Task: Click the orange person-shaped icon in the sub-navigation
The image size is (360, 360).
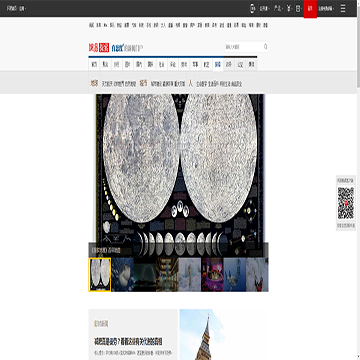Action: (191, 83)
